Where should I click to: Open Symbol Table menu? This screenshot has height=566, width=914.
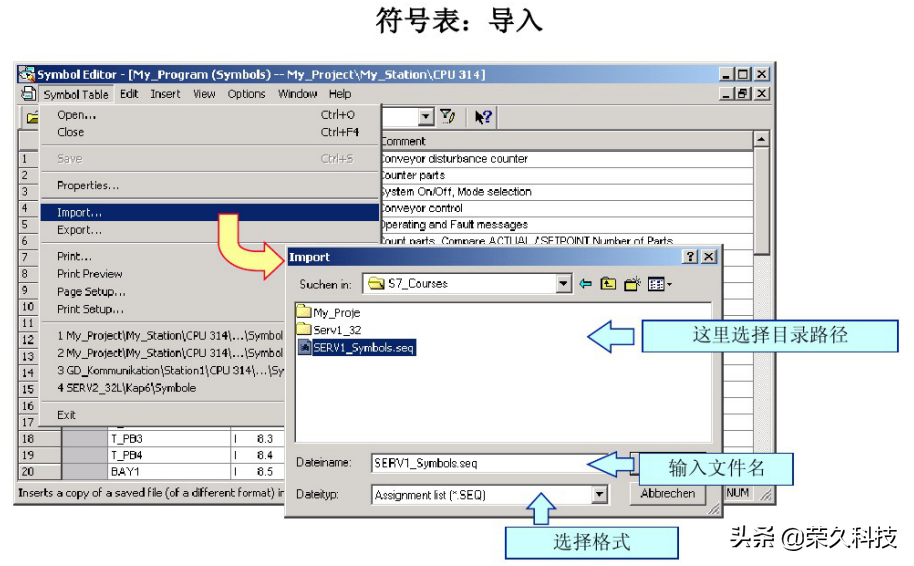click(x=76, y=94)
